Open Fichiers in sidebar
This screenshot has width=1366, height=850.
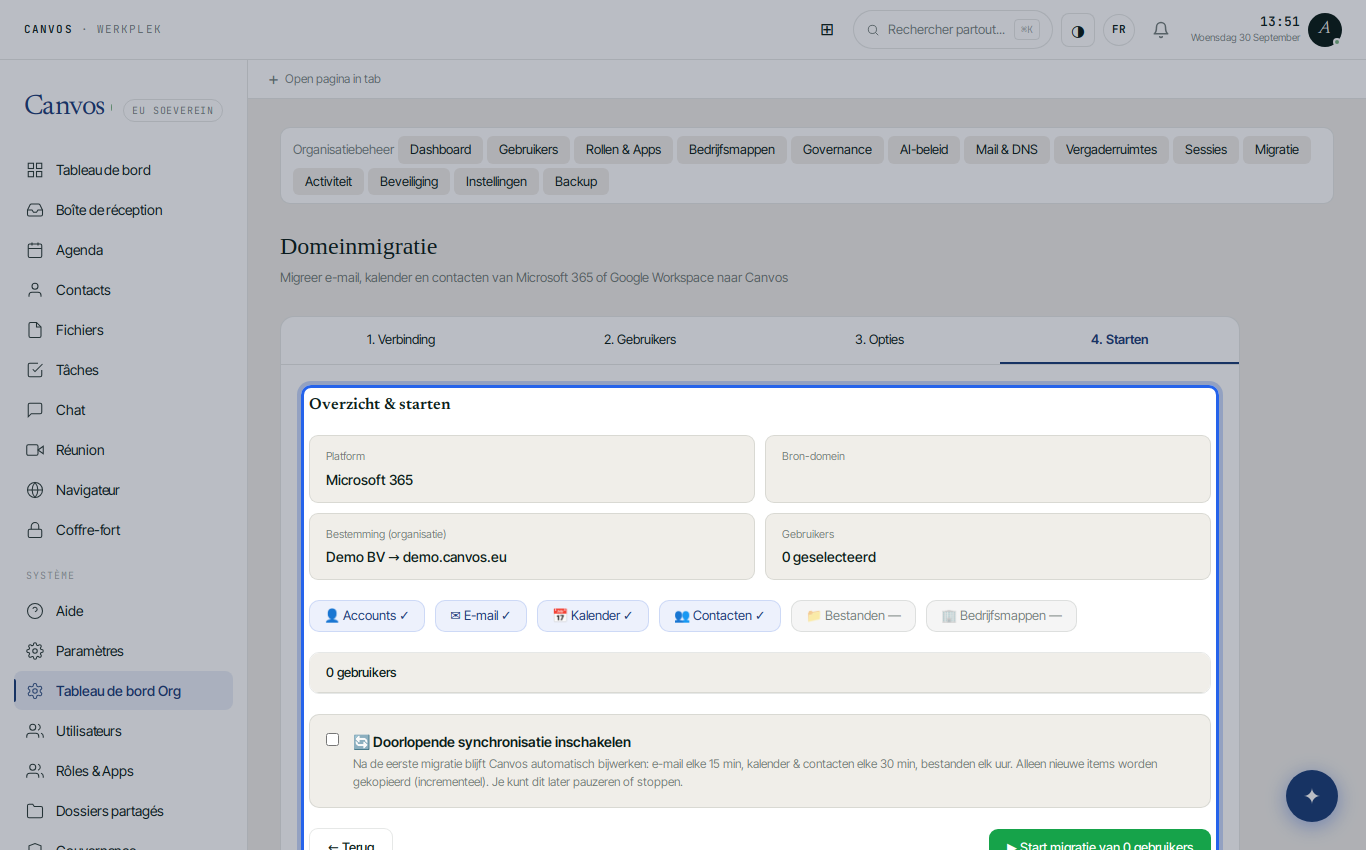point(123,330)
